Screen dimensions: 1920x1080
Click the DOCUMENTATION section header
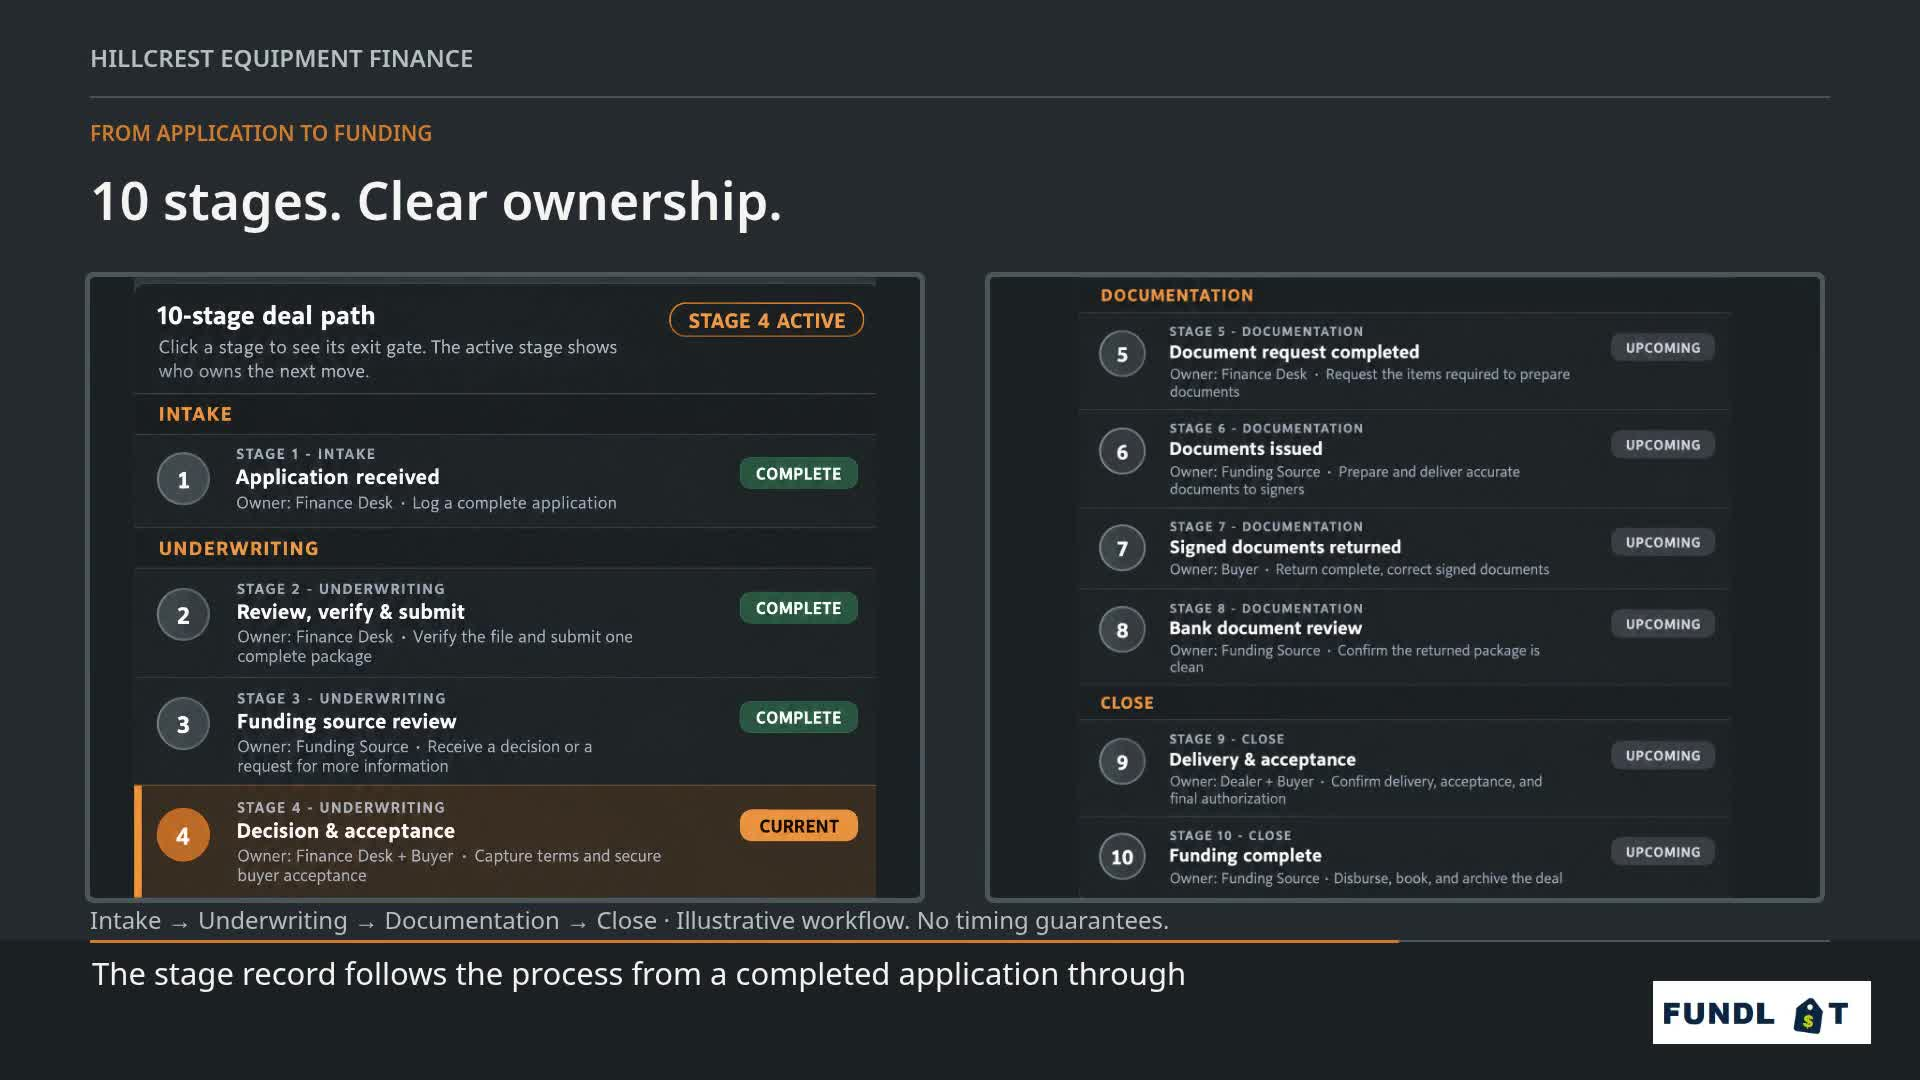1176,295
